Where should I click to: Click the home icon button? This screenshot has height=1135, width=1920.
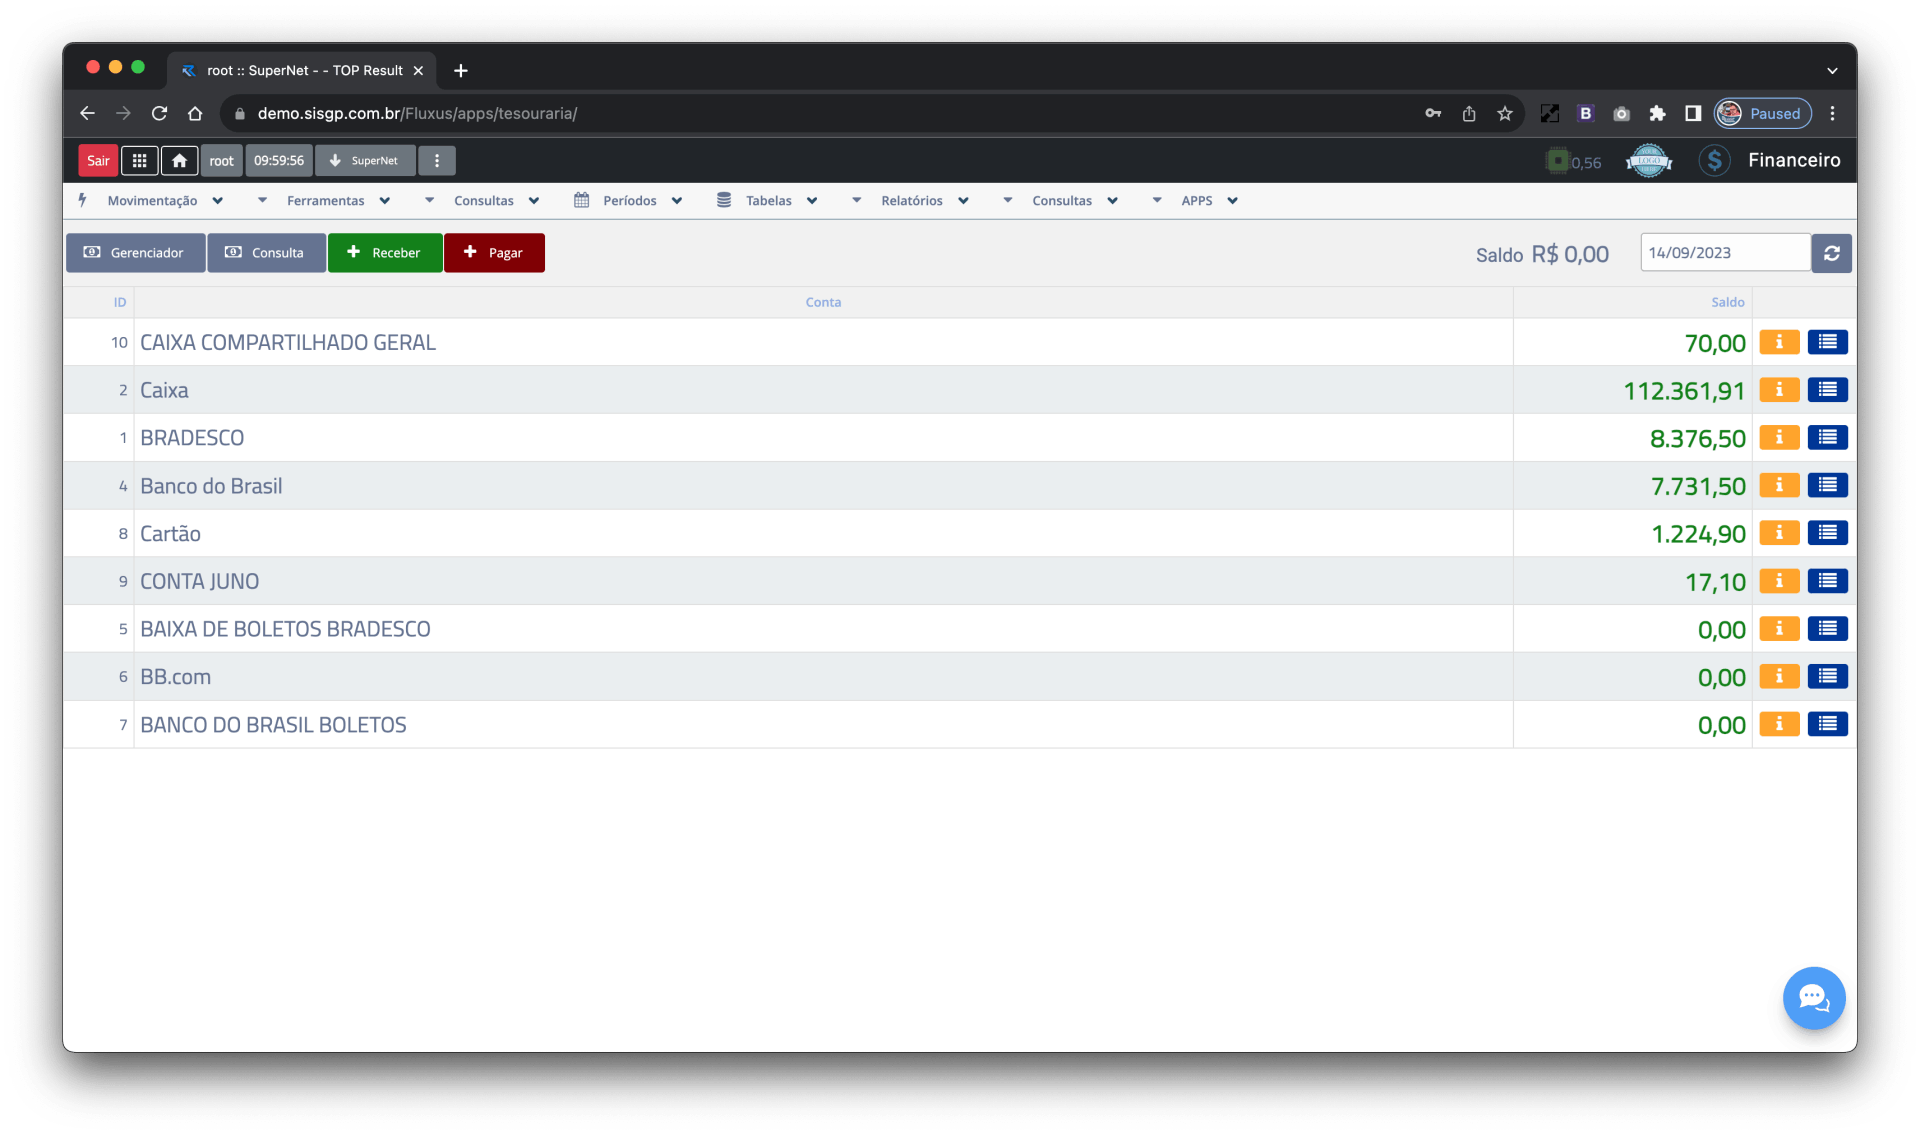pos(179,160)
